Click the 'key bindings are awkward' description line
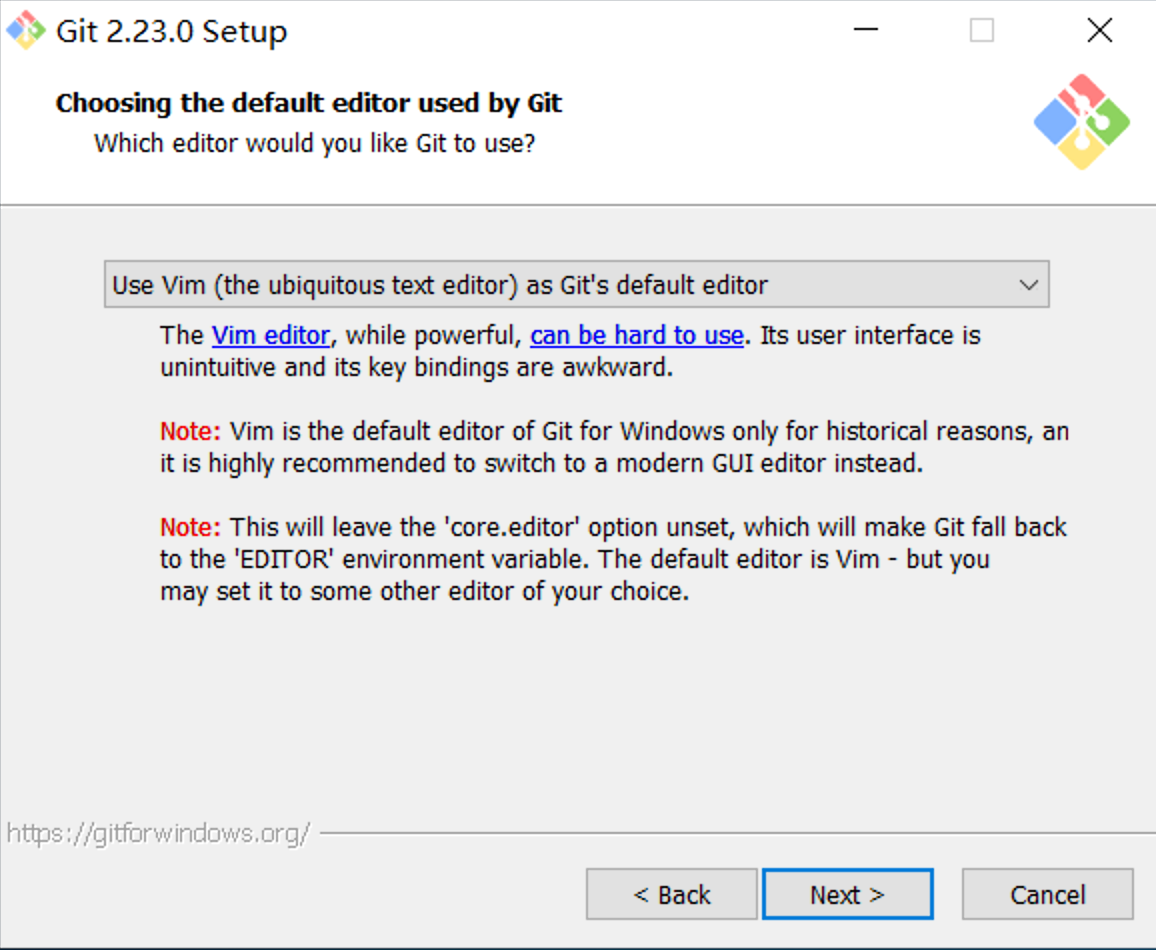Screen dimensions: 1156x950 click(x=417, y=367)
